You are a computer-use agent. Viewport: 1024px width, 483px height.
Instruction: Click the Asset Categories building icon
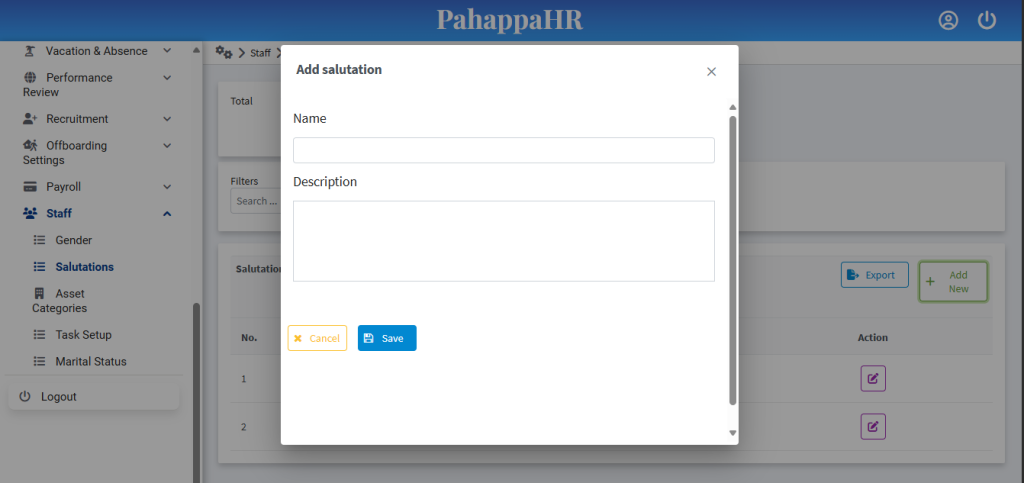[39, 294]
